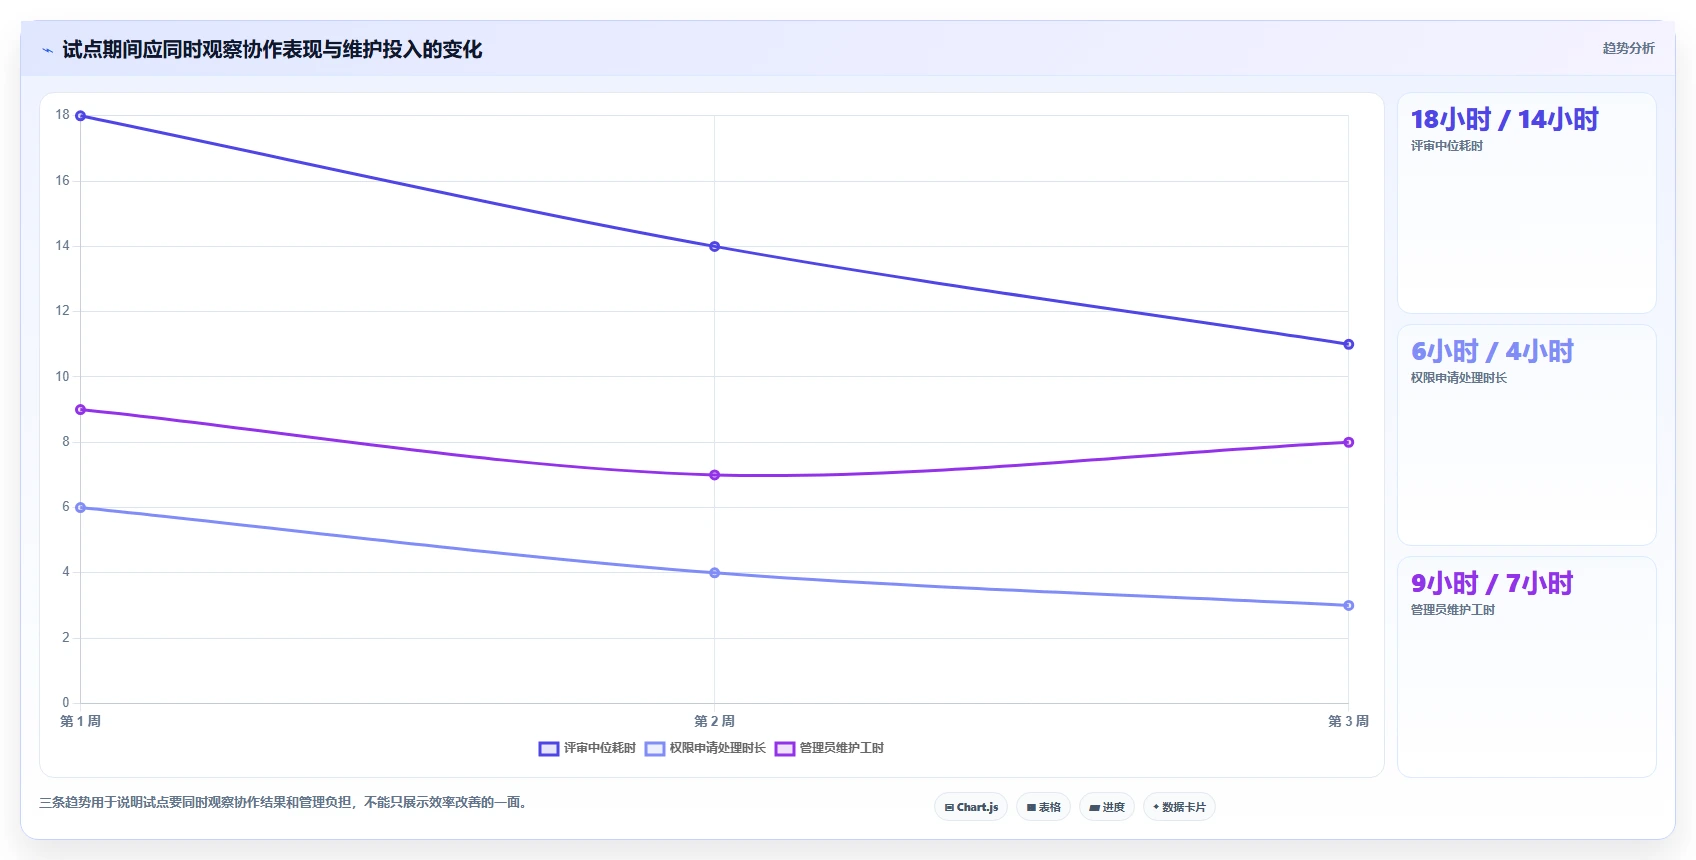
Task: Click the 管理员维护工时 data point at 第 2 周 (7)
Action: click(714, 475)
